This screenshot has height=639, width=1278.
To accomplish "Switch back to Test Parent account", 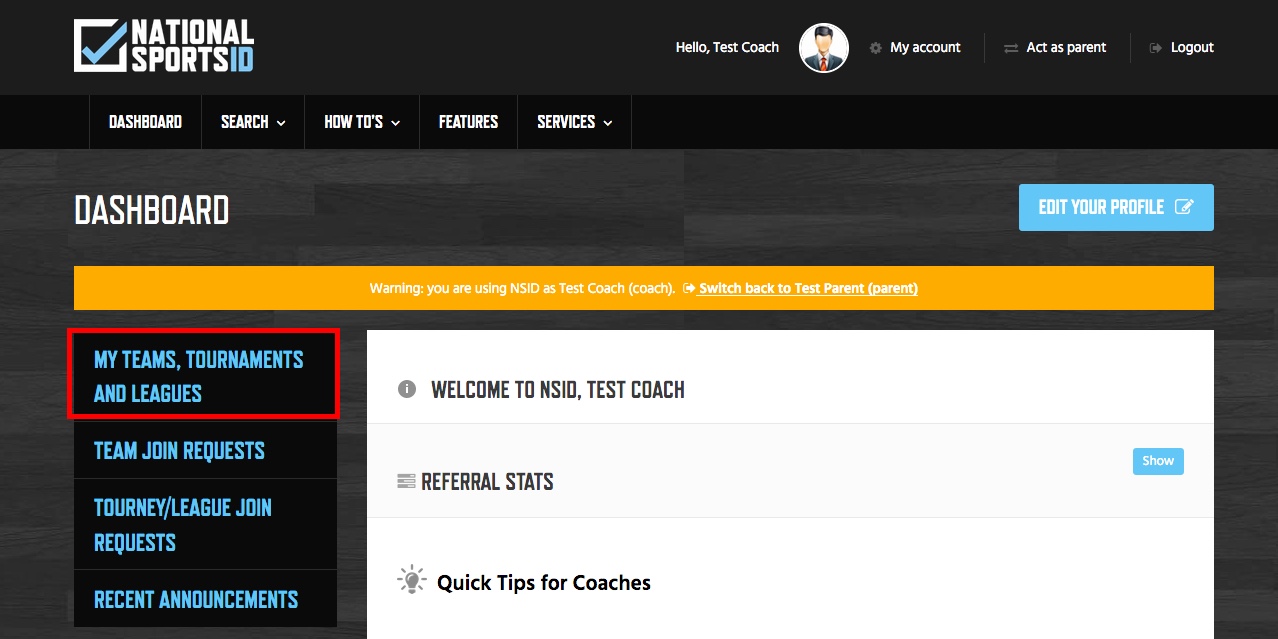I will 808,288.
